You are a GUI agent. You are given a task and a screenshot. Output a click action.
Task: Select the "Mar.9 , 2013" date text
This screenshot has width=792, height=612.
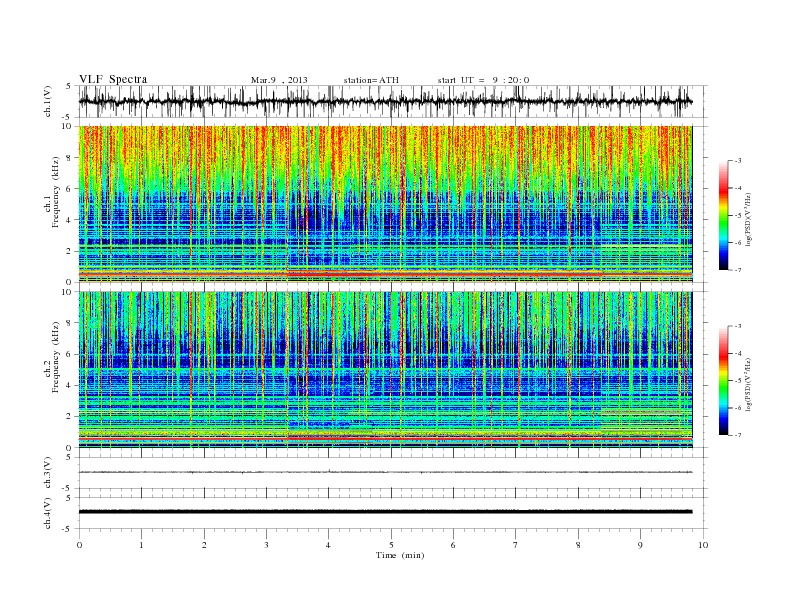point(279,80)
